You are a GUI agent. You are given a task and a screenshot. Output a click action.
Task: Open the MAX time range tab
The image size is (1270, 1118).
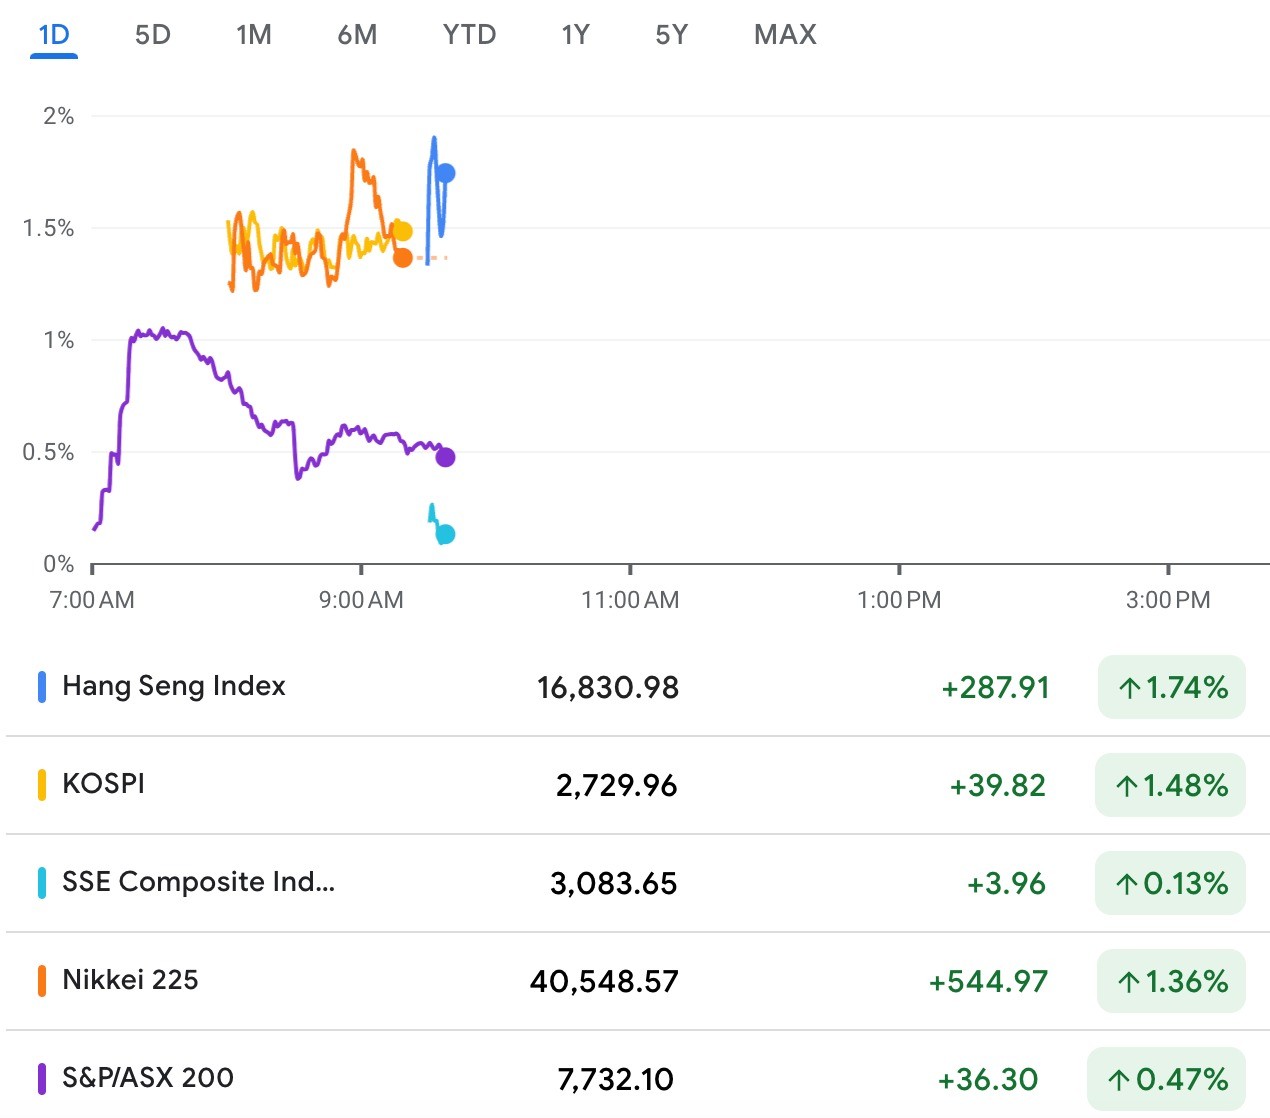tap(785, 35)
